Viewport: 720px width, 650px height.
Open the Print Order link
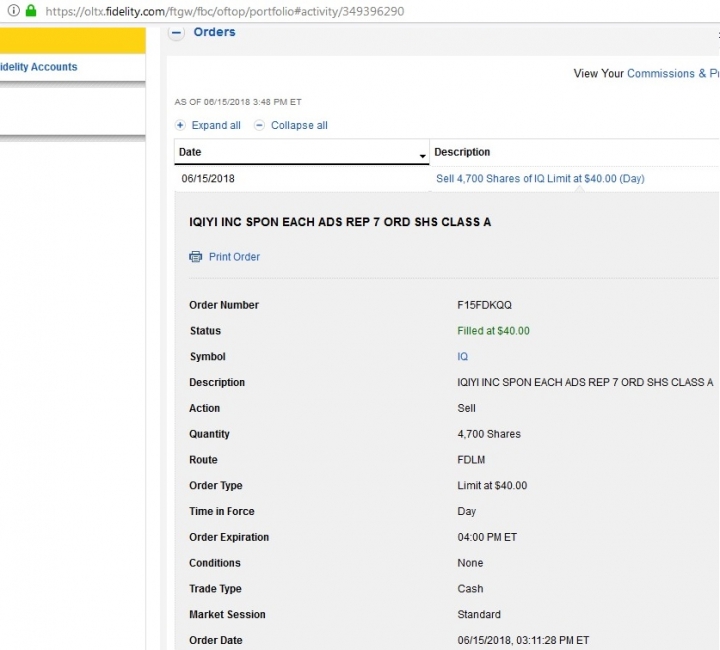pyautogui.click(x=234, y=257)
